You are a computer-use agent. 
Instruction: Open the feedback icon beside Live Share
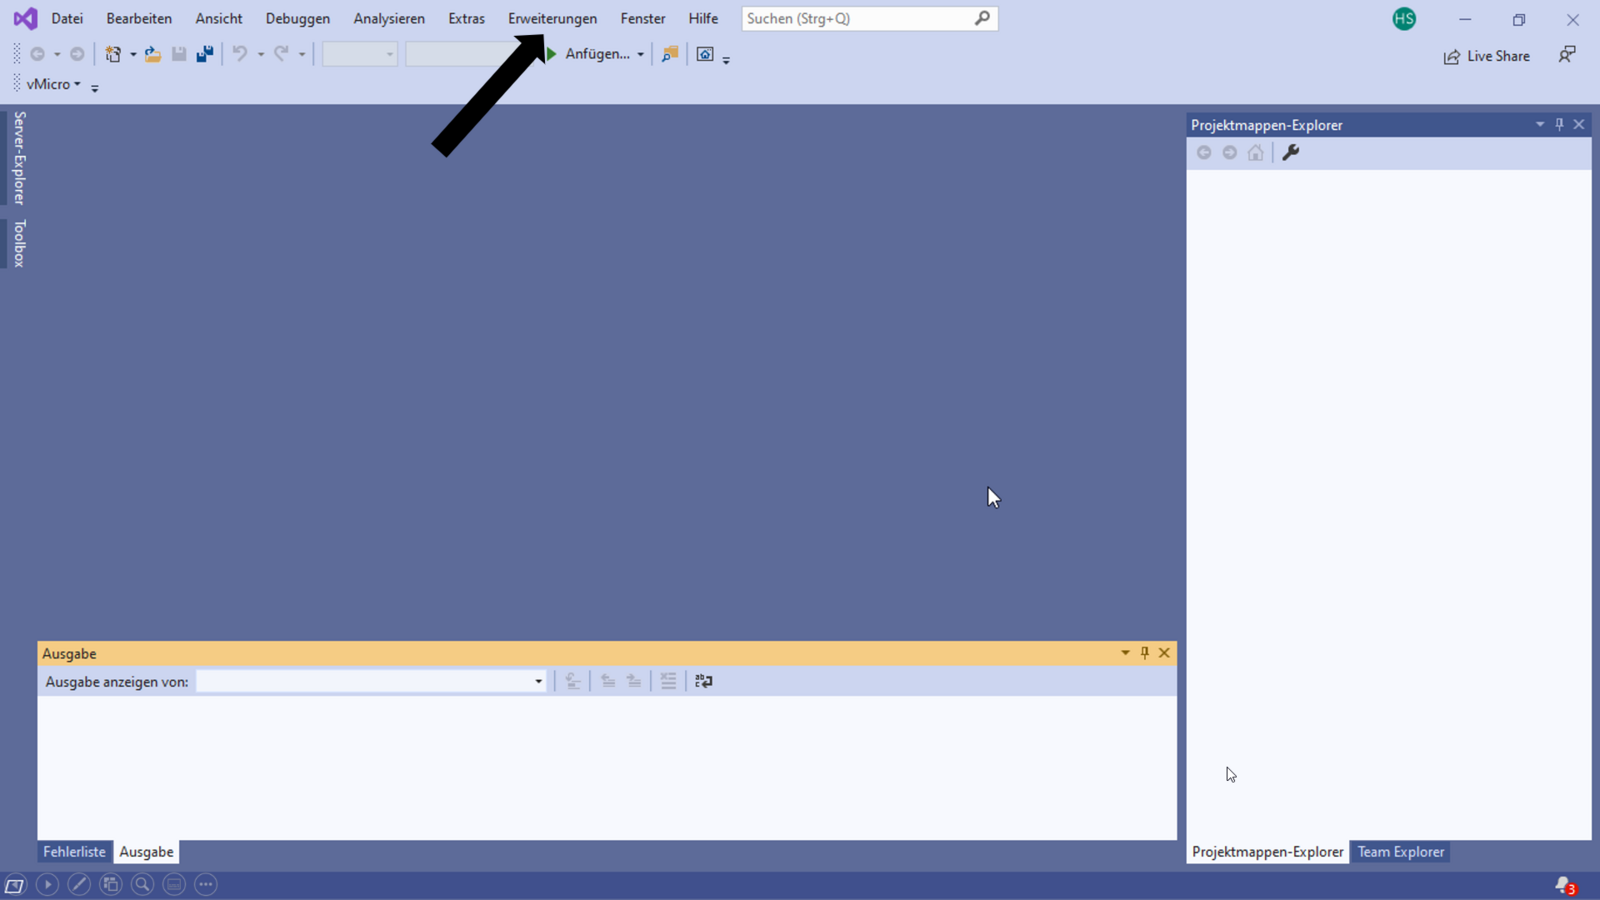[x=1567, y=55]
